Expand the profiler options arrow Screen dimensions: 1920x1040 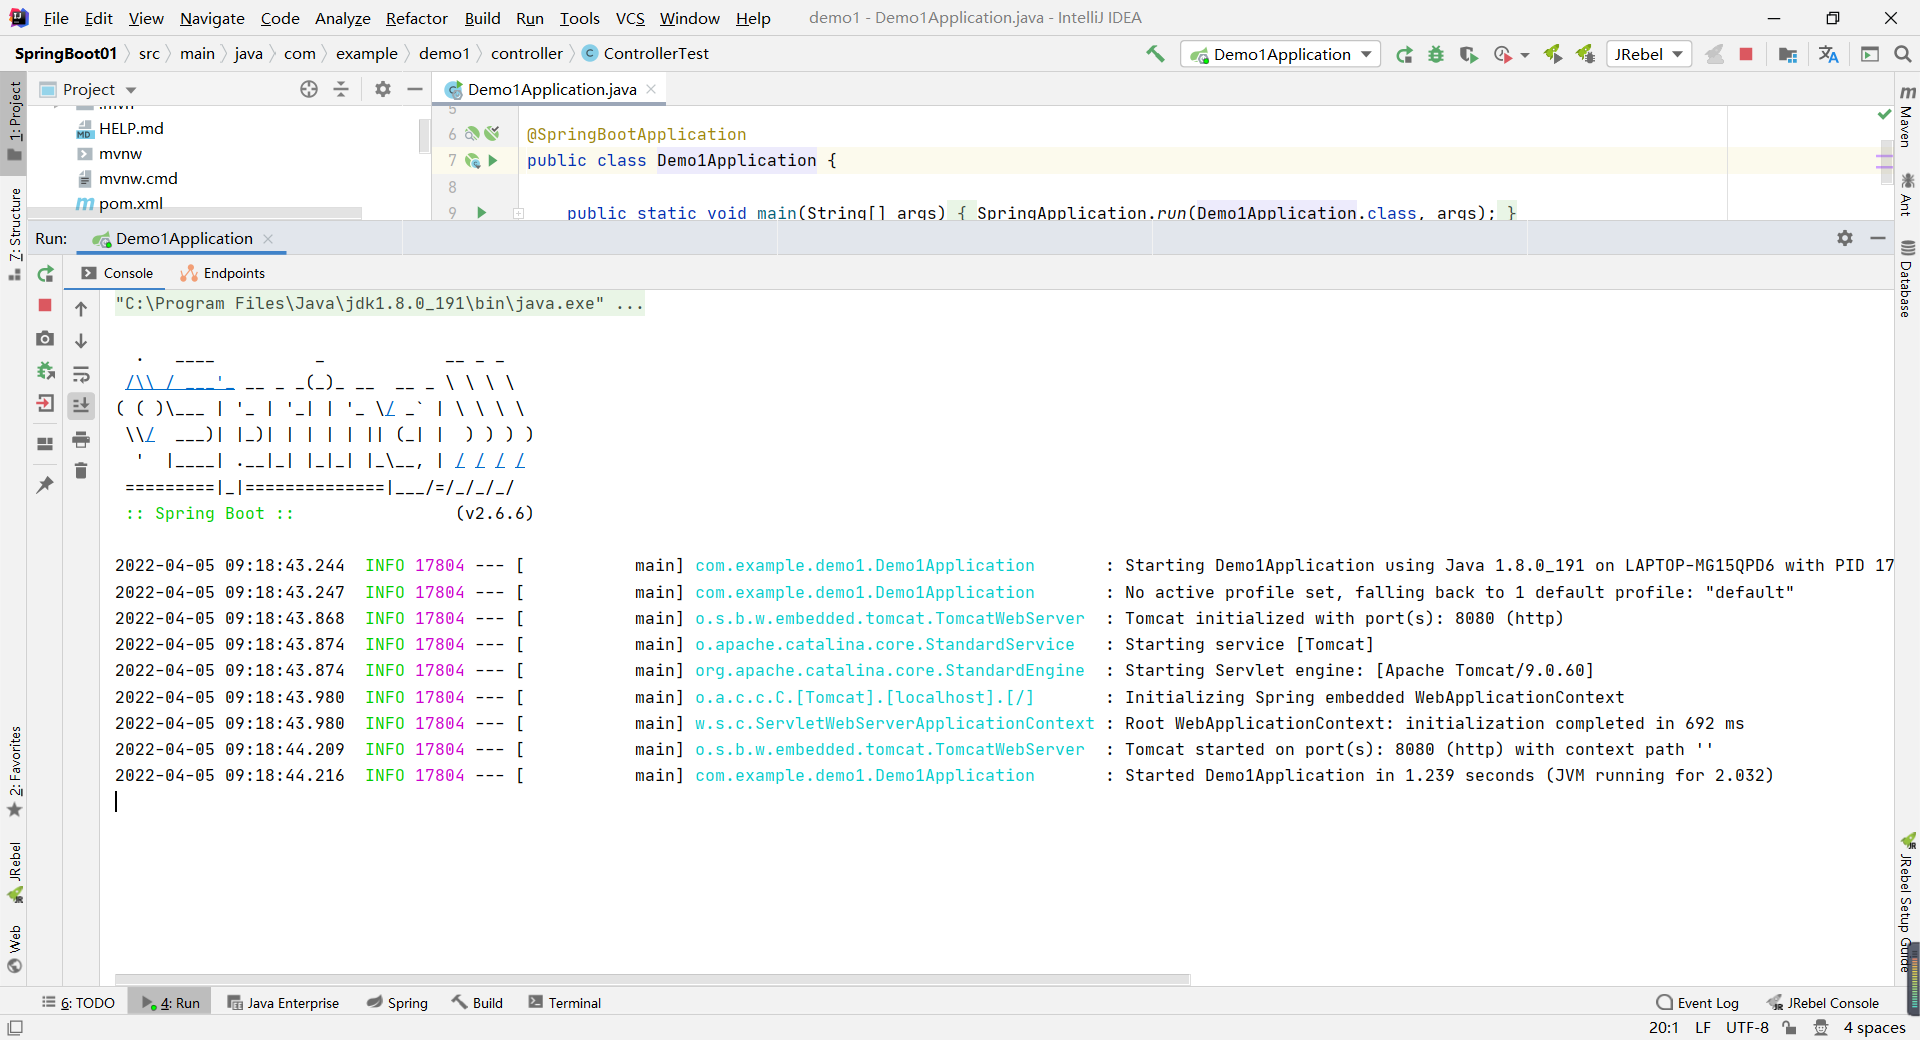pos(1525,55)
